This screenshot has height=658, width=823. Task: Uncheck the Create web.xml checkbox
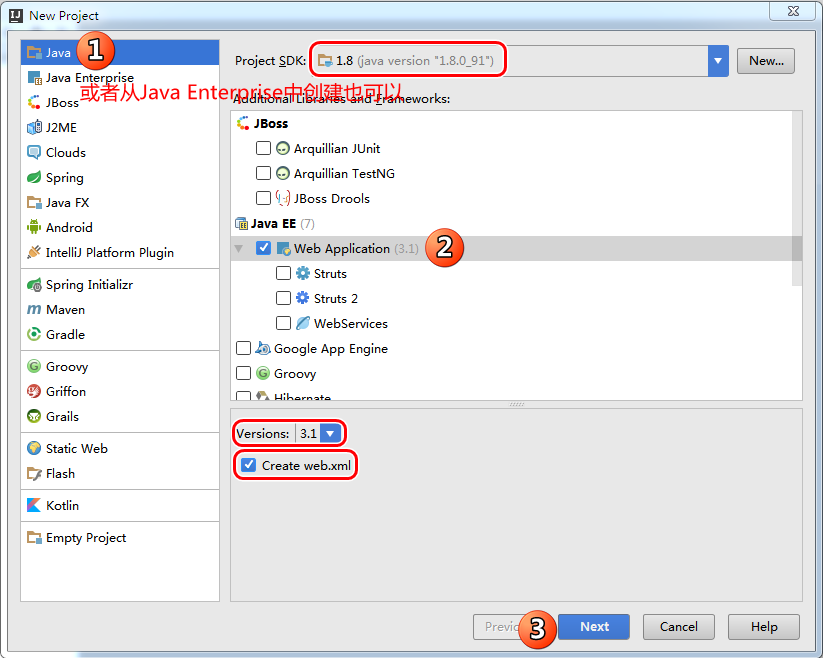[x=248, y=465]
